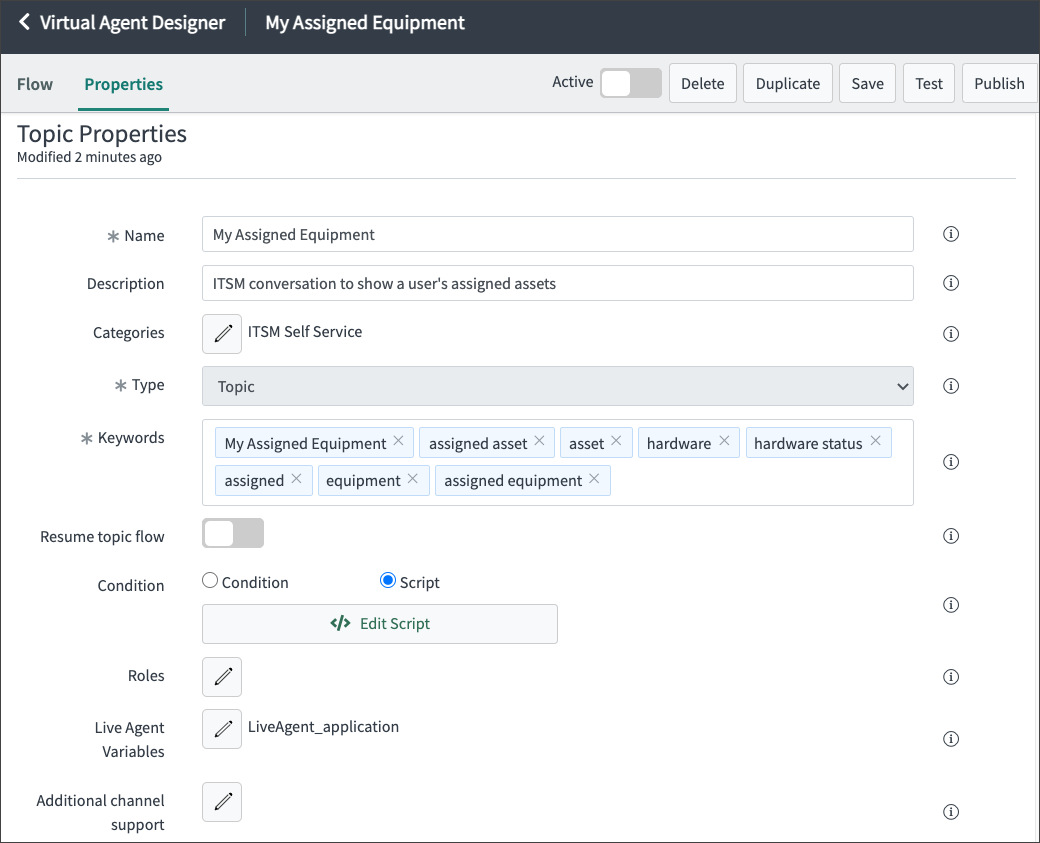The image size is (1040, 843).
Task: Open the Categories edit pencil icon
Action: tap(221, 333)
